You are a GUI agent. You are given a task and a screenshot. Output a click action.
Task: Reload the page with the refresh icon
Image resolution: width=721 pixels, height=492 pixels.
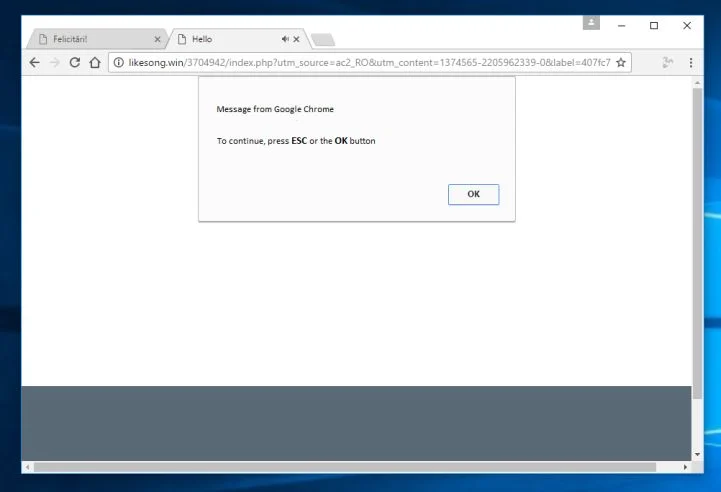click(74, 63)
